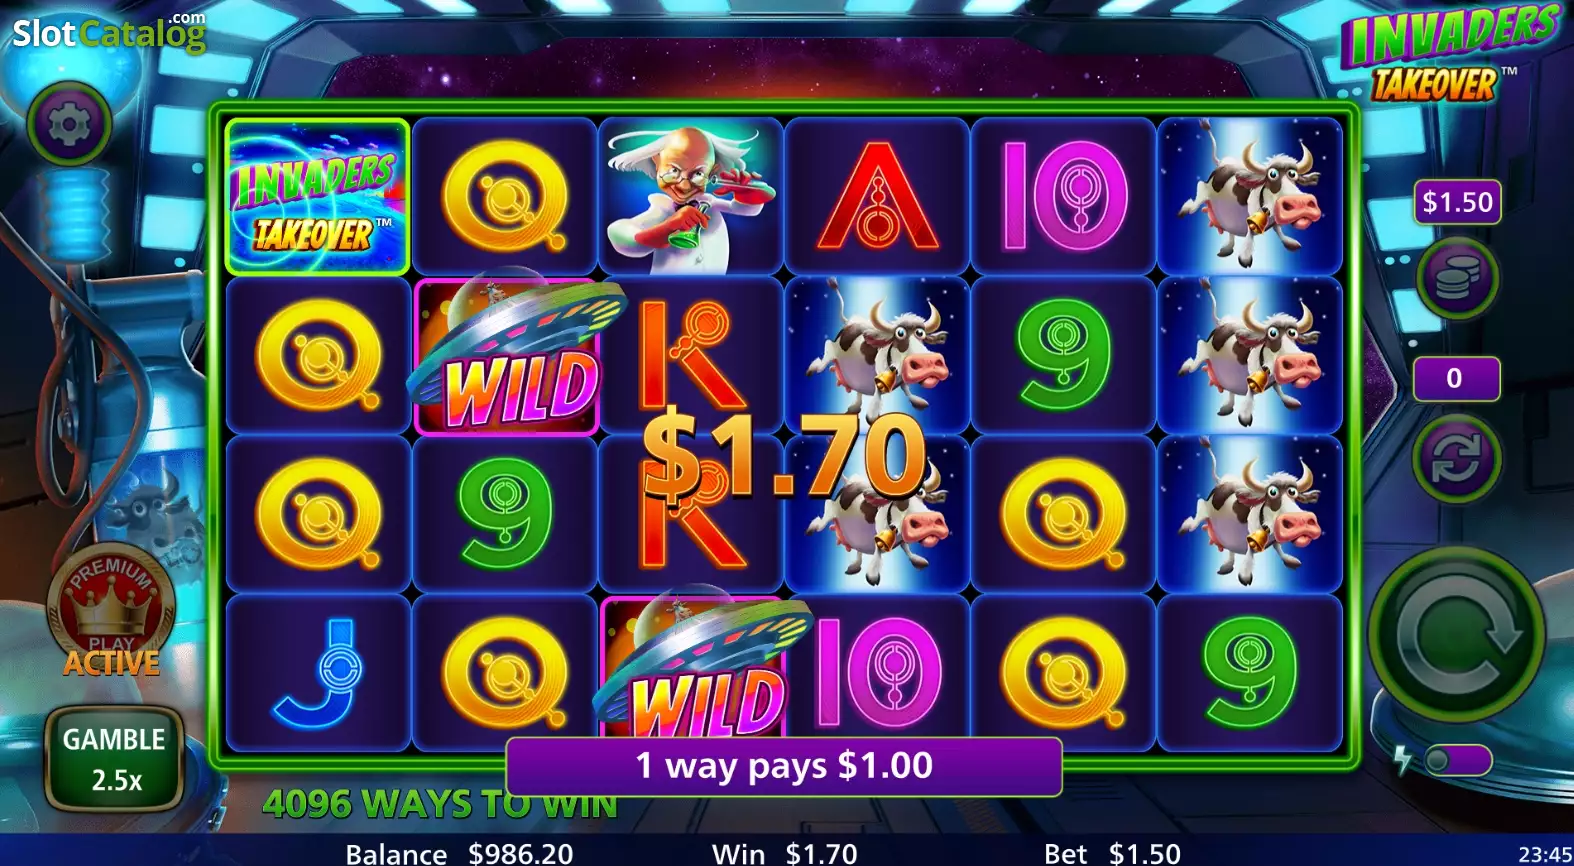Open the settings gear icon
The width and height of the screenshot is (1574, 866).
click(69, 124)
